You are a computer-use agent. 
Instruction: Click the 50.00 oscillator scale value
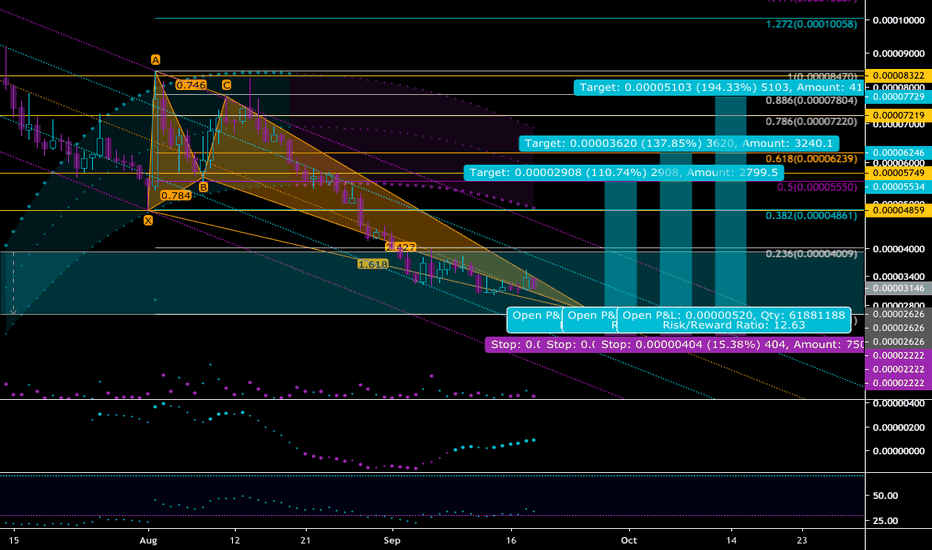click(x=886, y=496)
